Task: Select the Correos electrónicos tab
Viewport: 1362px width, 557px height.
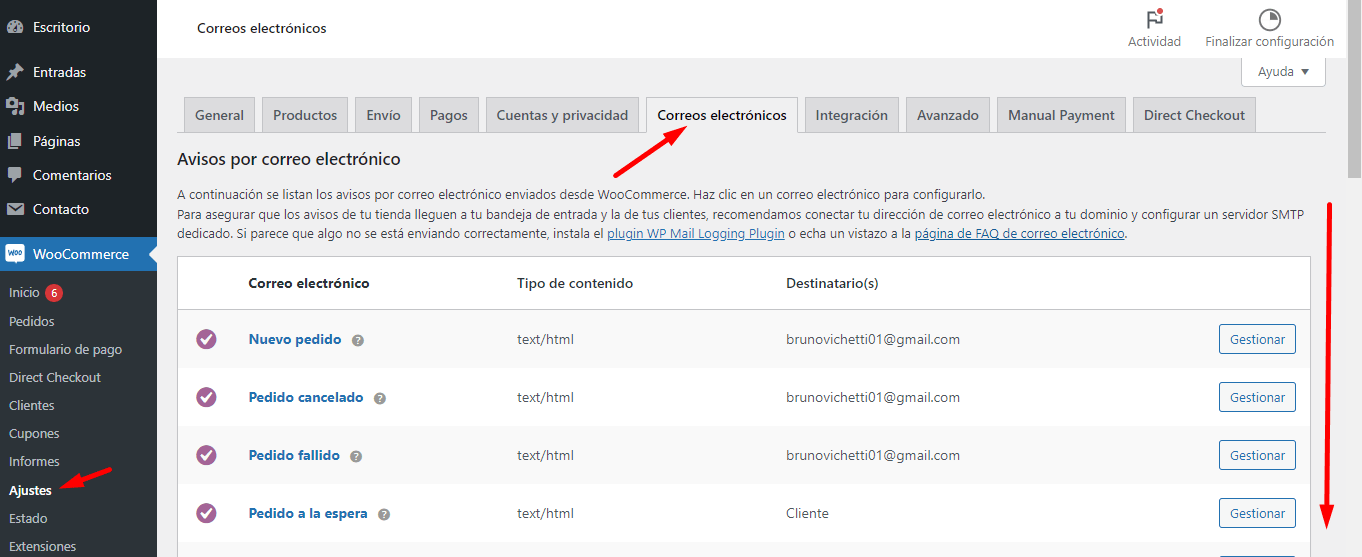Action: coord(722,115)
